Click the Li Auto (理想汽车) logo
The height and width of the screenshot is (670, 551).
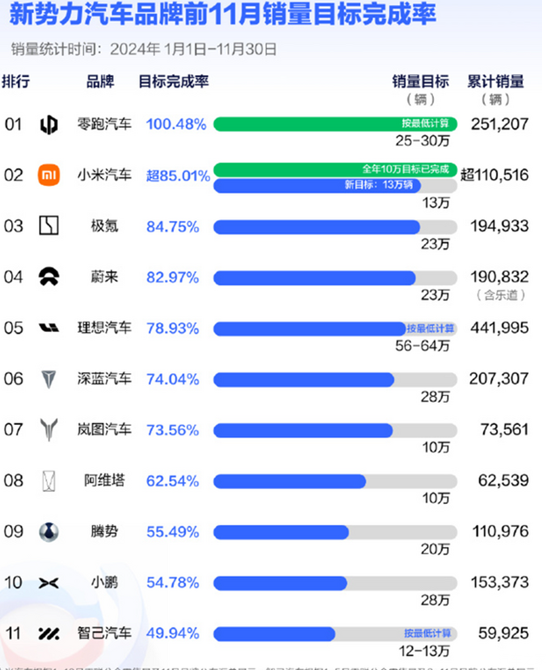(x=49, y=328)
